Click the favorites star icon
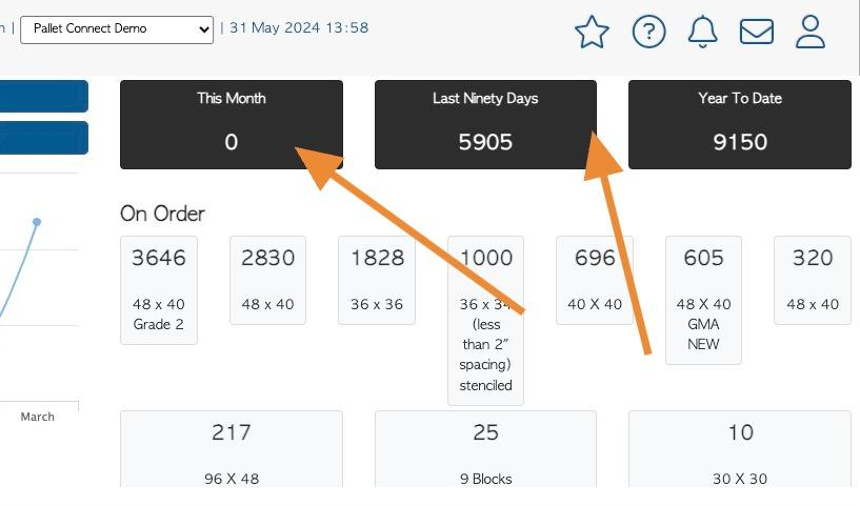 coord(592,32)
